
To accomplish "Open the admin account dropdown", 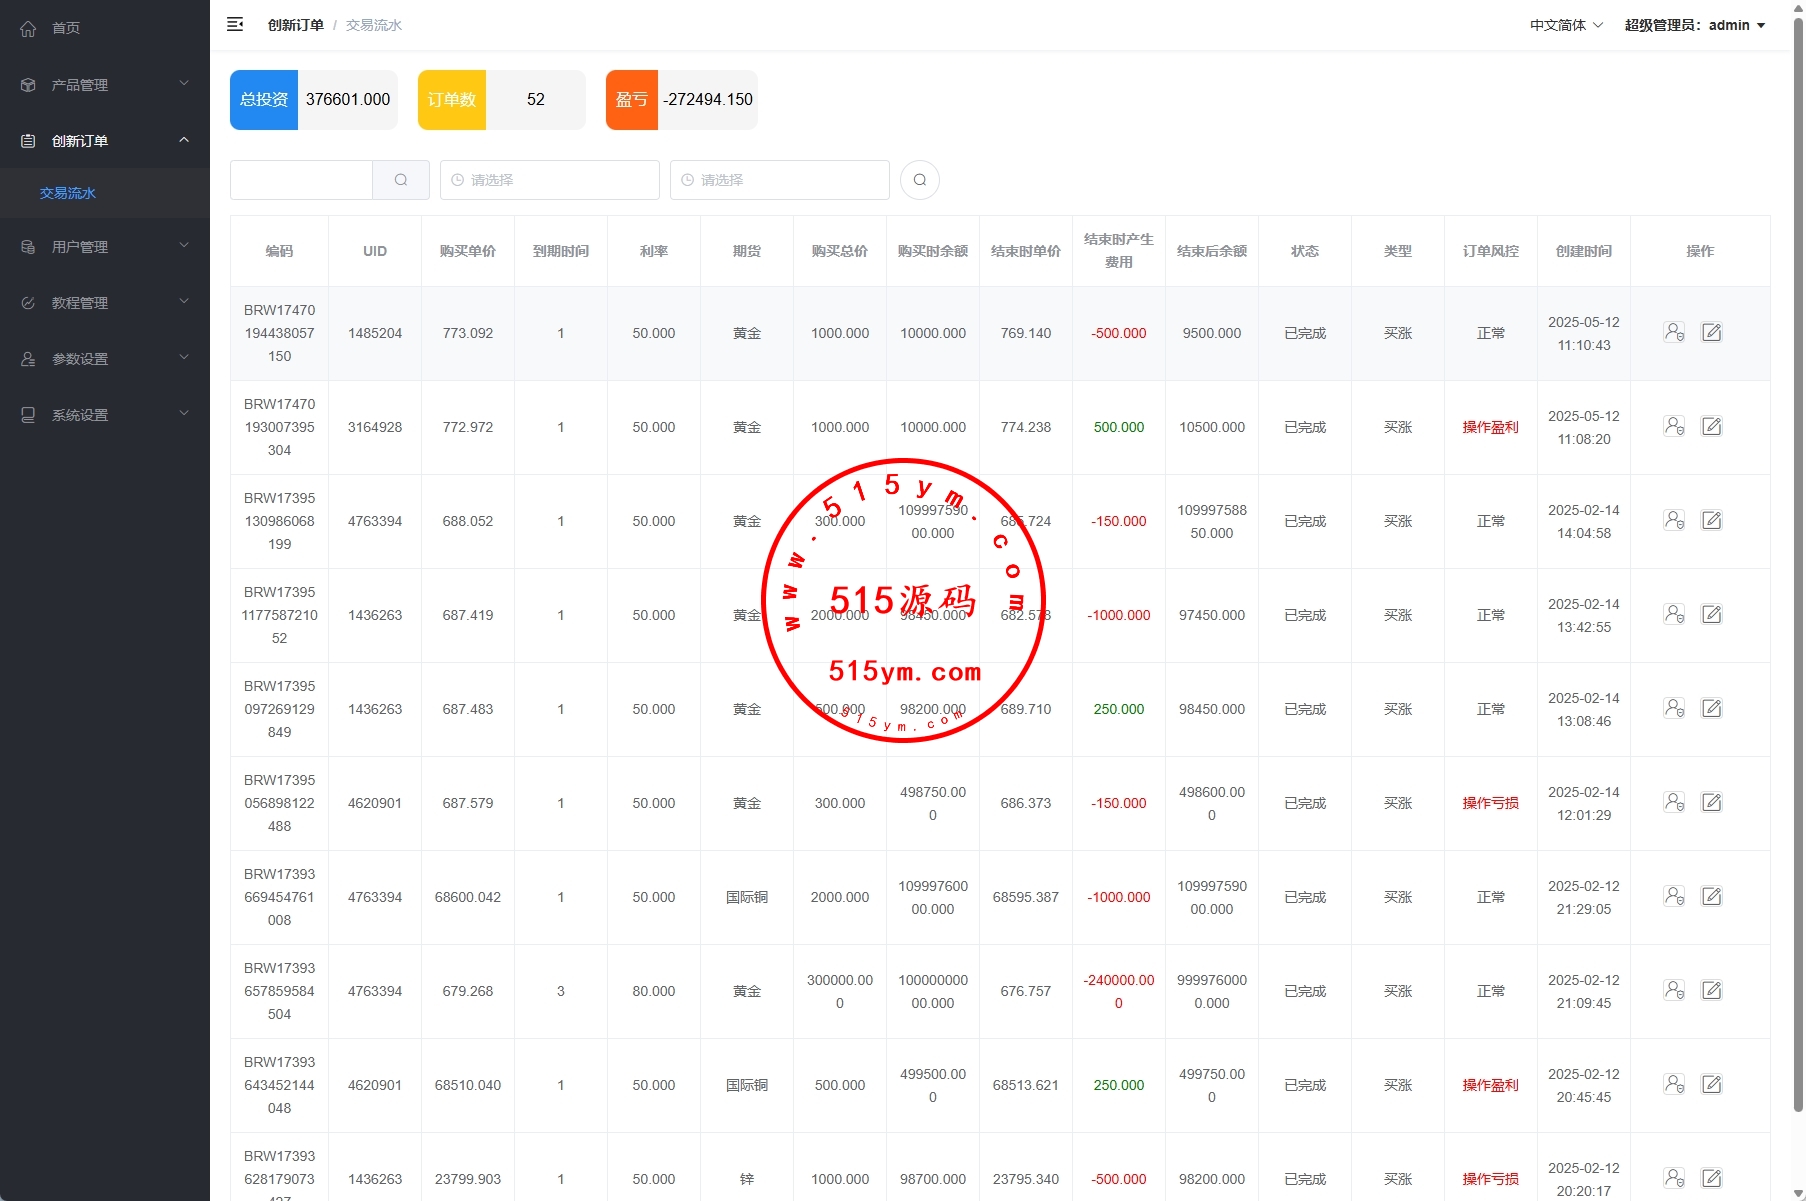I will [1694, 25].
